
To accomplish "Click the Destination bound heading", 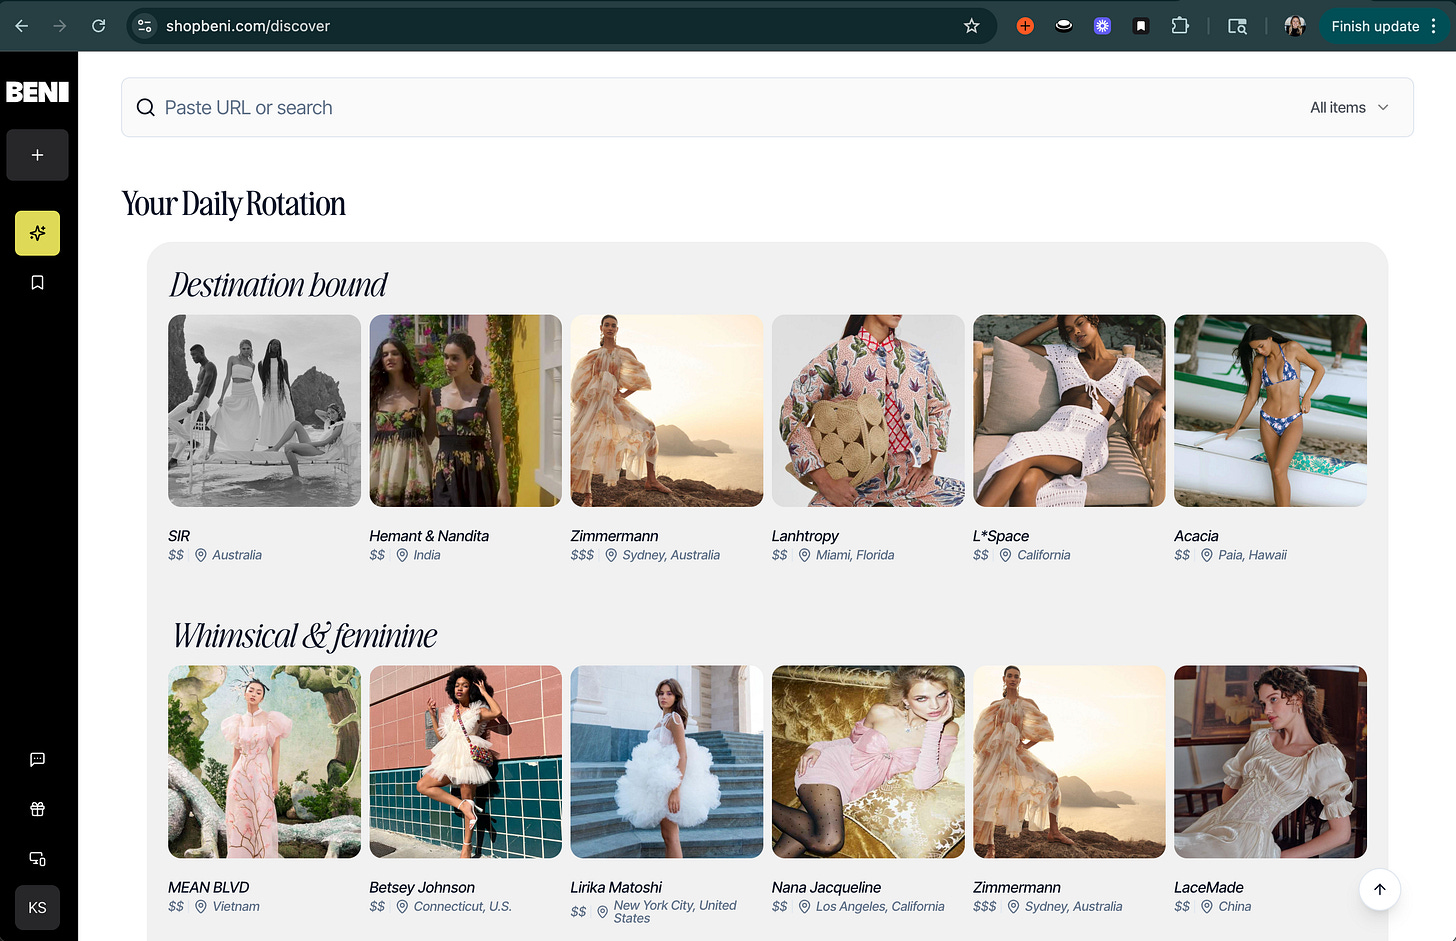I will click(278, 285).
